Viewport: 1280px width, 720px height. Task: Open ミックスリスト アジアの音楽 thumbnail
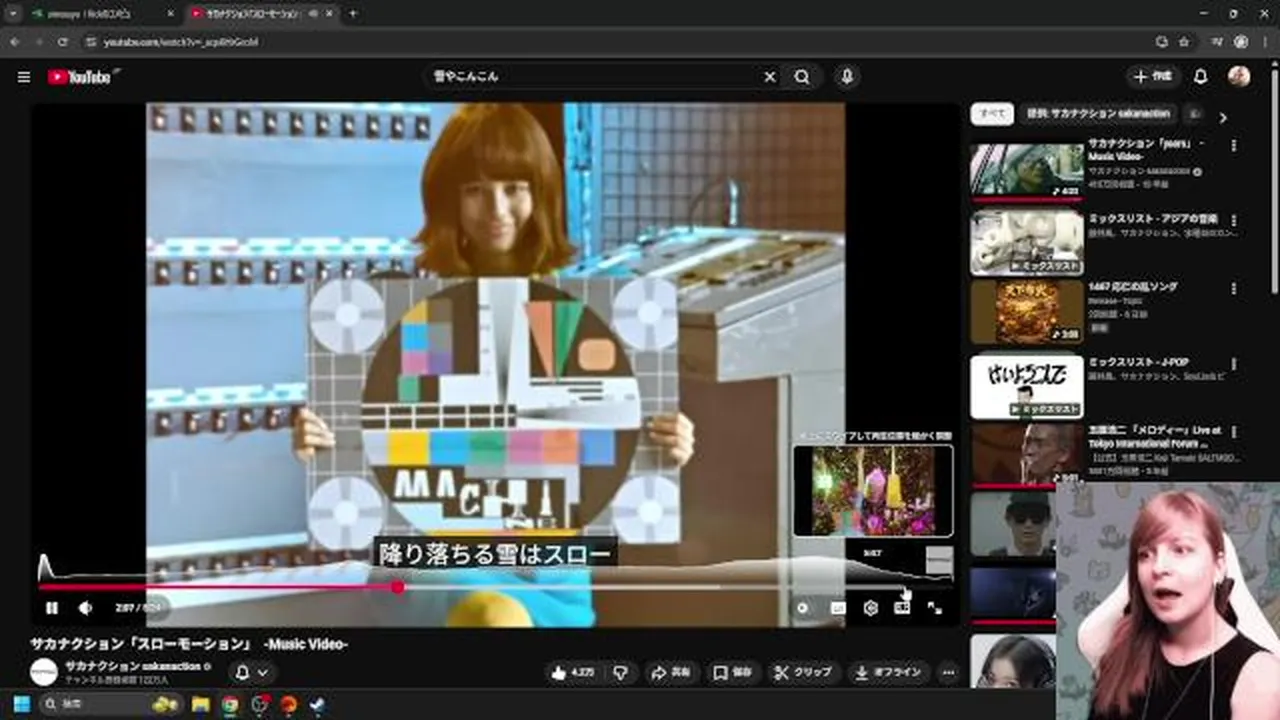1026,243
